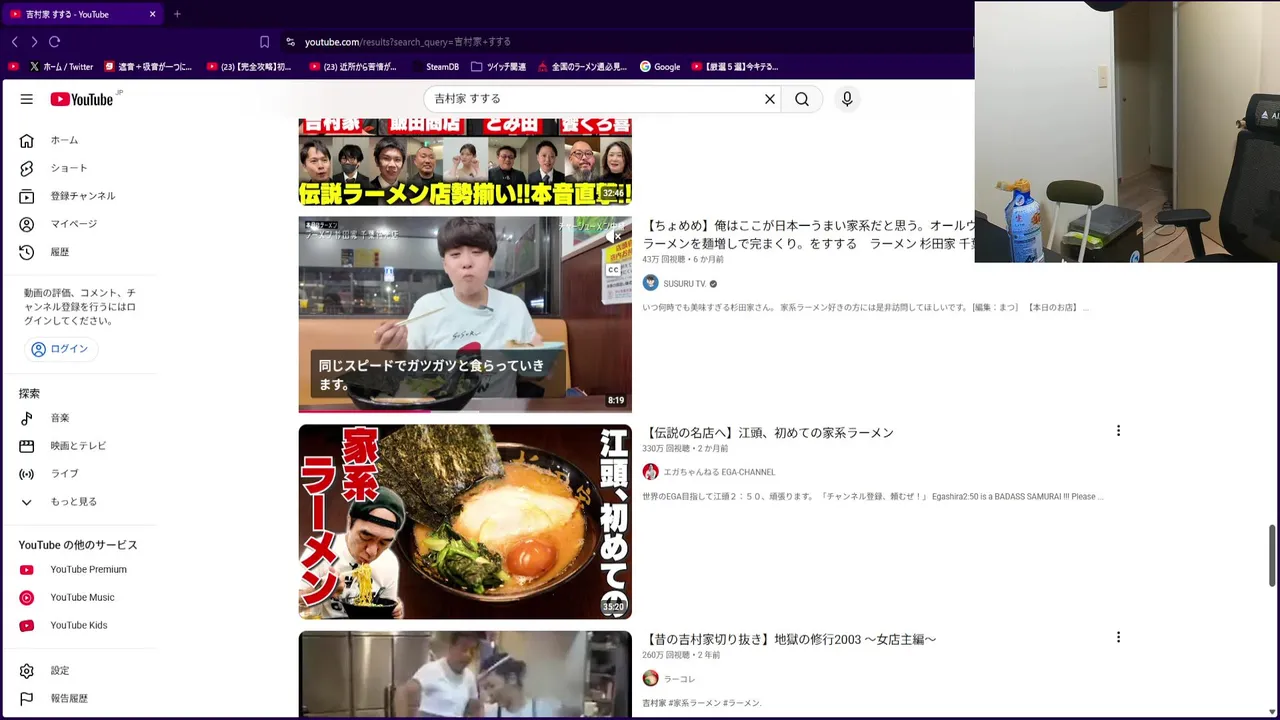This screenshot has width=1280, height=720.
Task: Seek on the SUSURU preview progress bar
Action: click(x=465, y=411)
